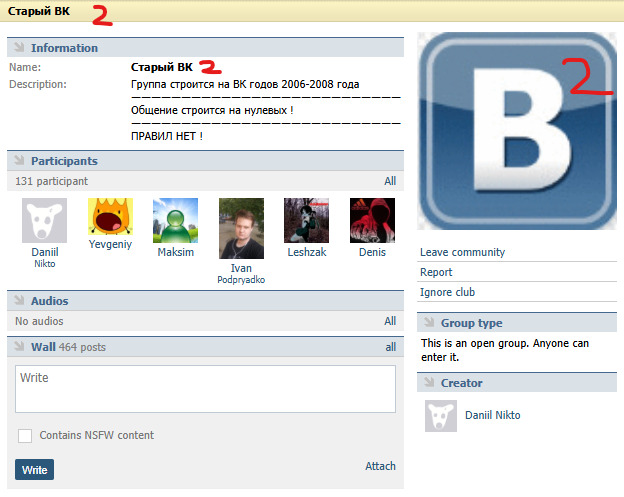
Task: Open Yevgeniy profile name link
Action: pos(110,244)
